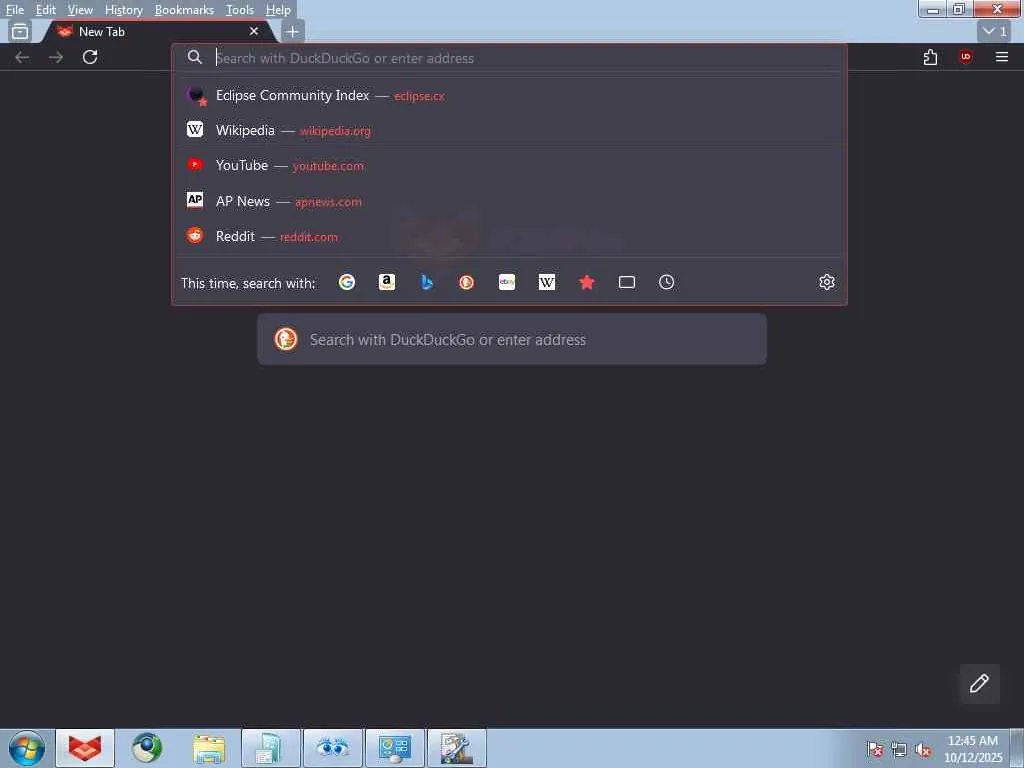Search open tabs using the tab icon
Screen dimensions: 1024x768
click(x=627, y=282)
